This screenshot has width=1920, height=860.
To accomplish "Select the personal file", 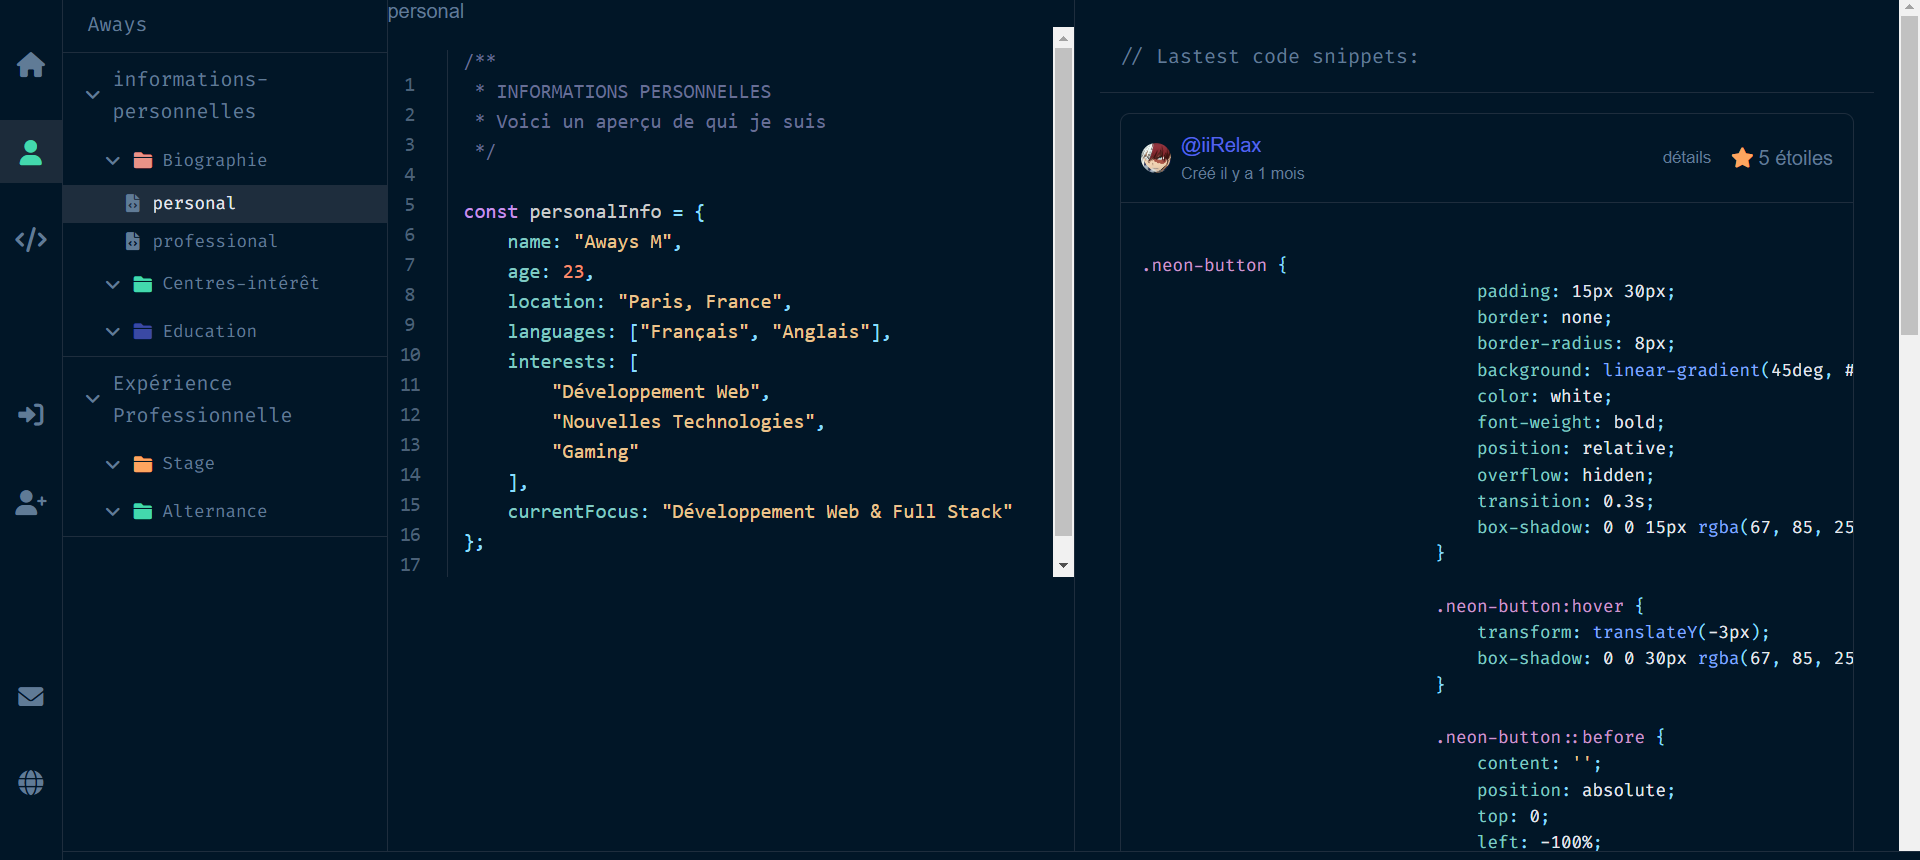I will click(x=194, y=203).
